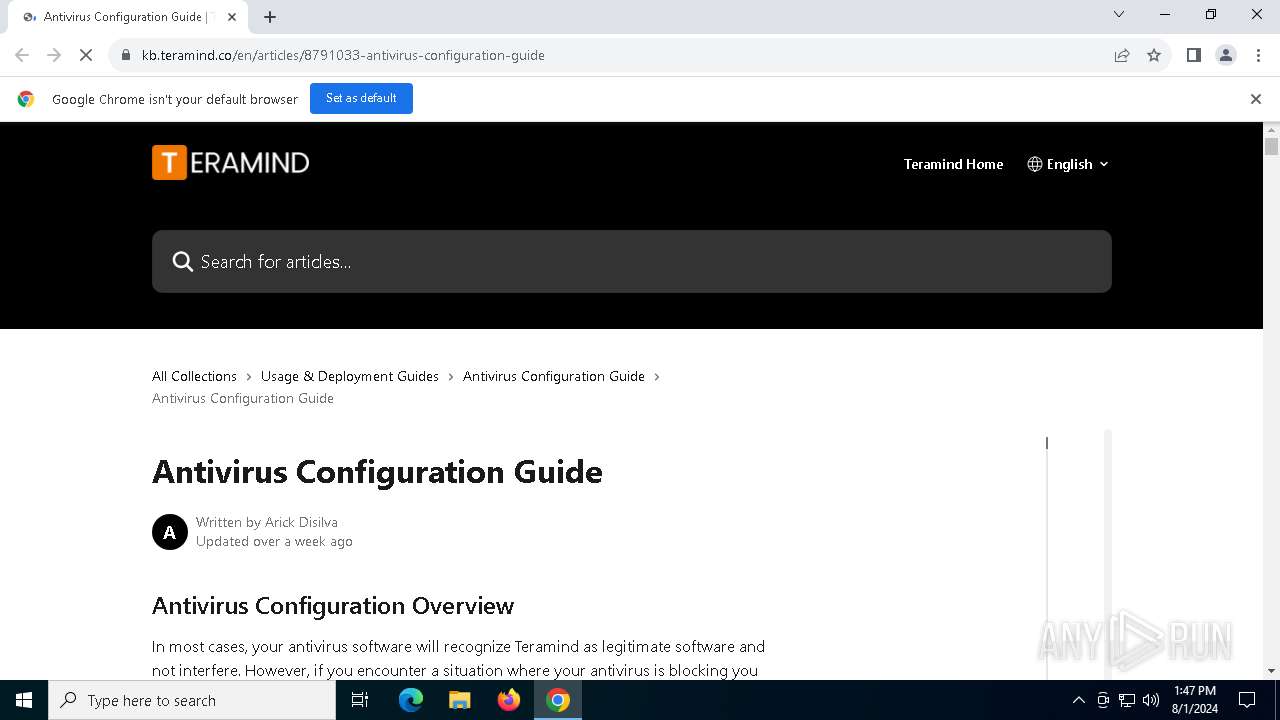Open volume control in system tray
The width and height of the screenshot is (1280, 720).
coord(1151,700)
